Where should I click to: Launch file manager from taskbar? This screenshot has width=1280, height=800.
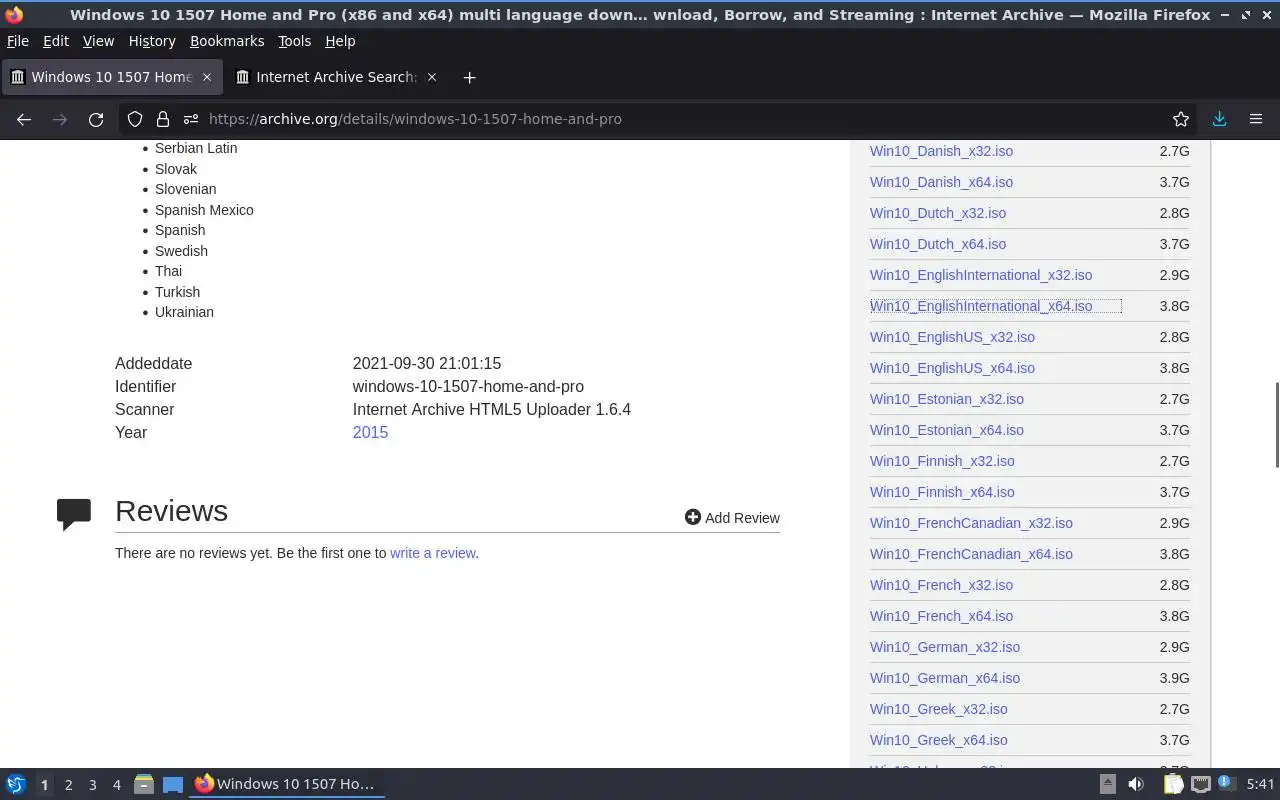coord(144,784)
